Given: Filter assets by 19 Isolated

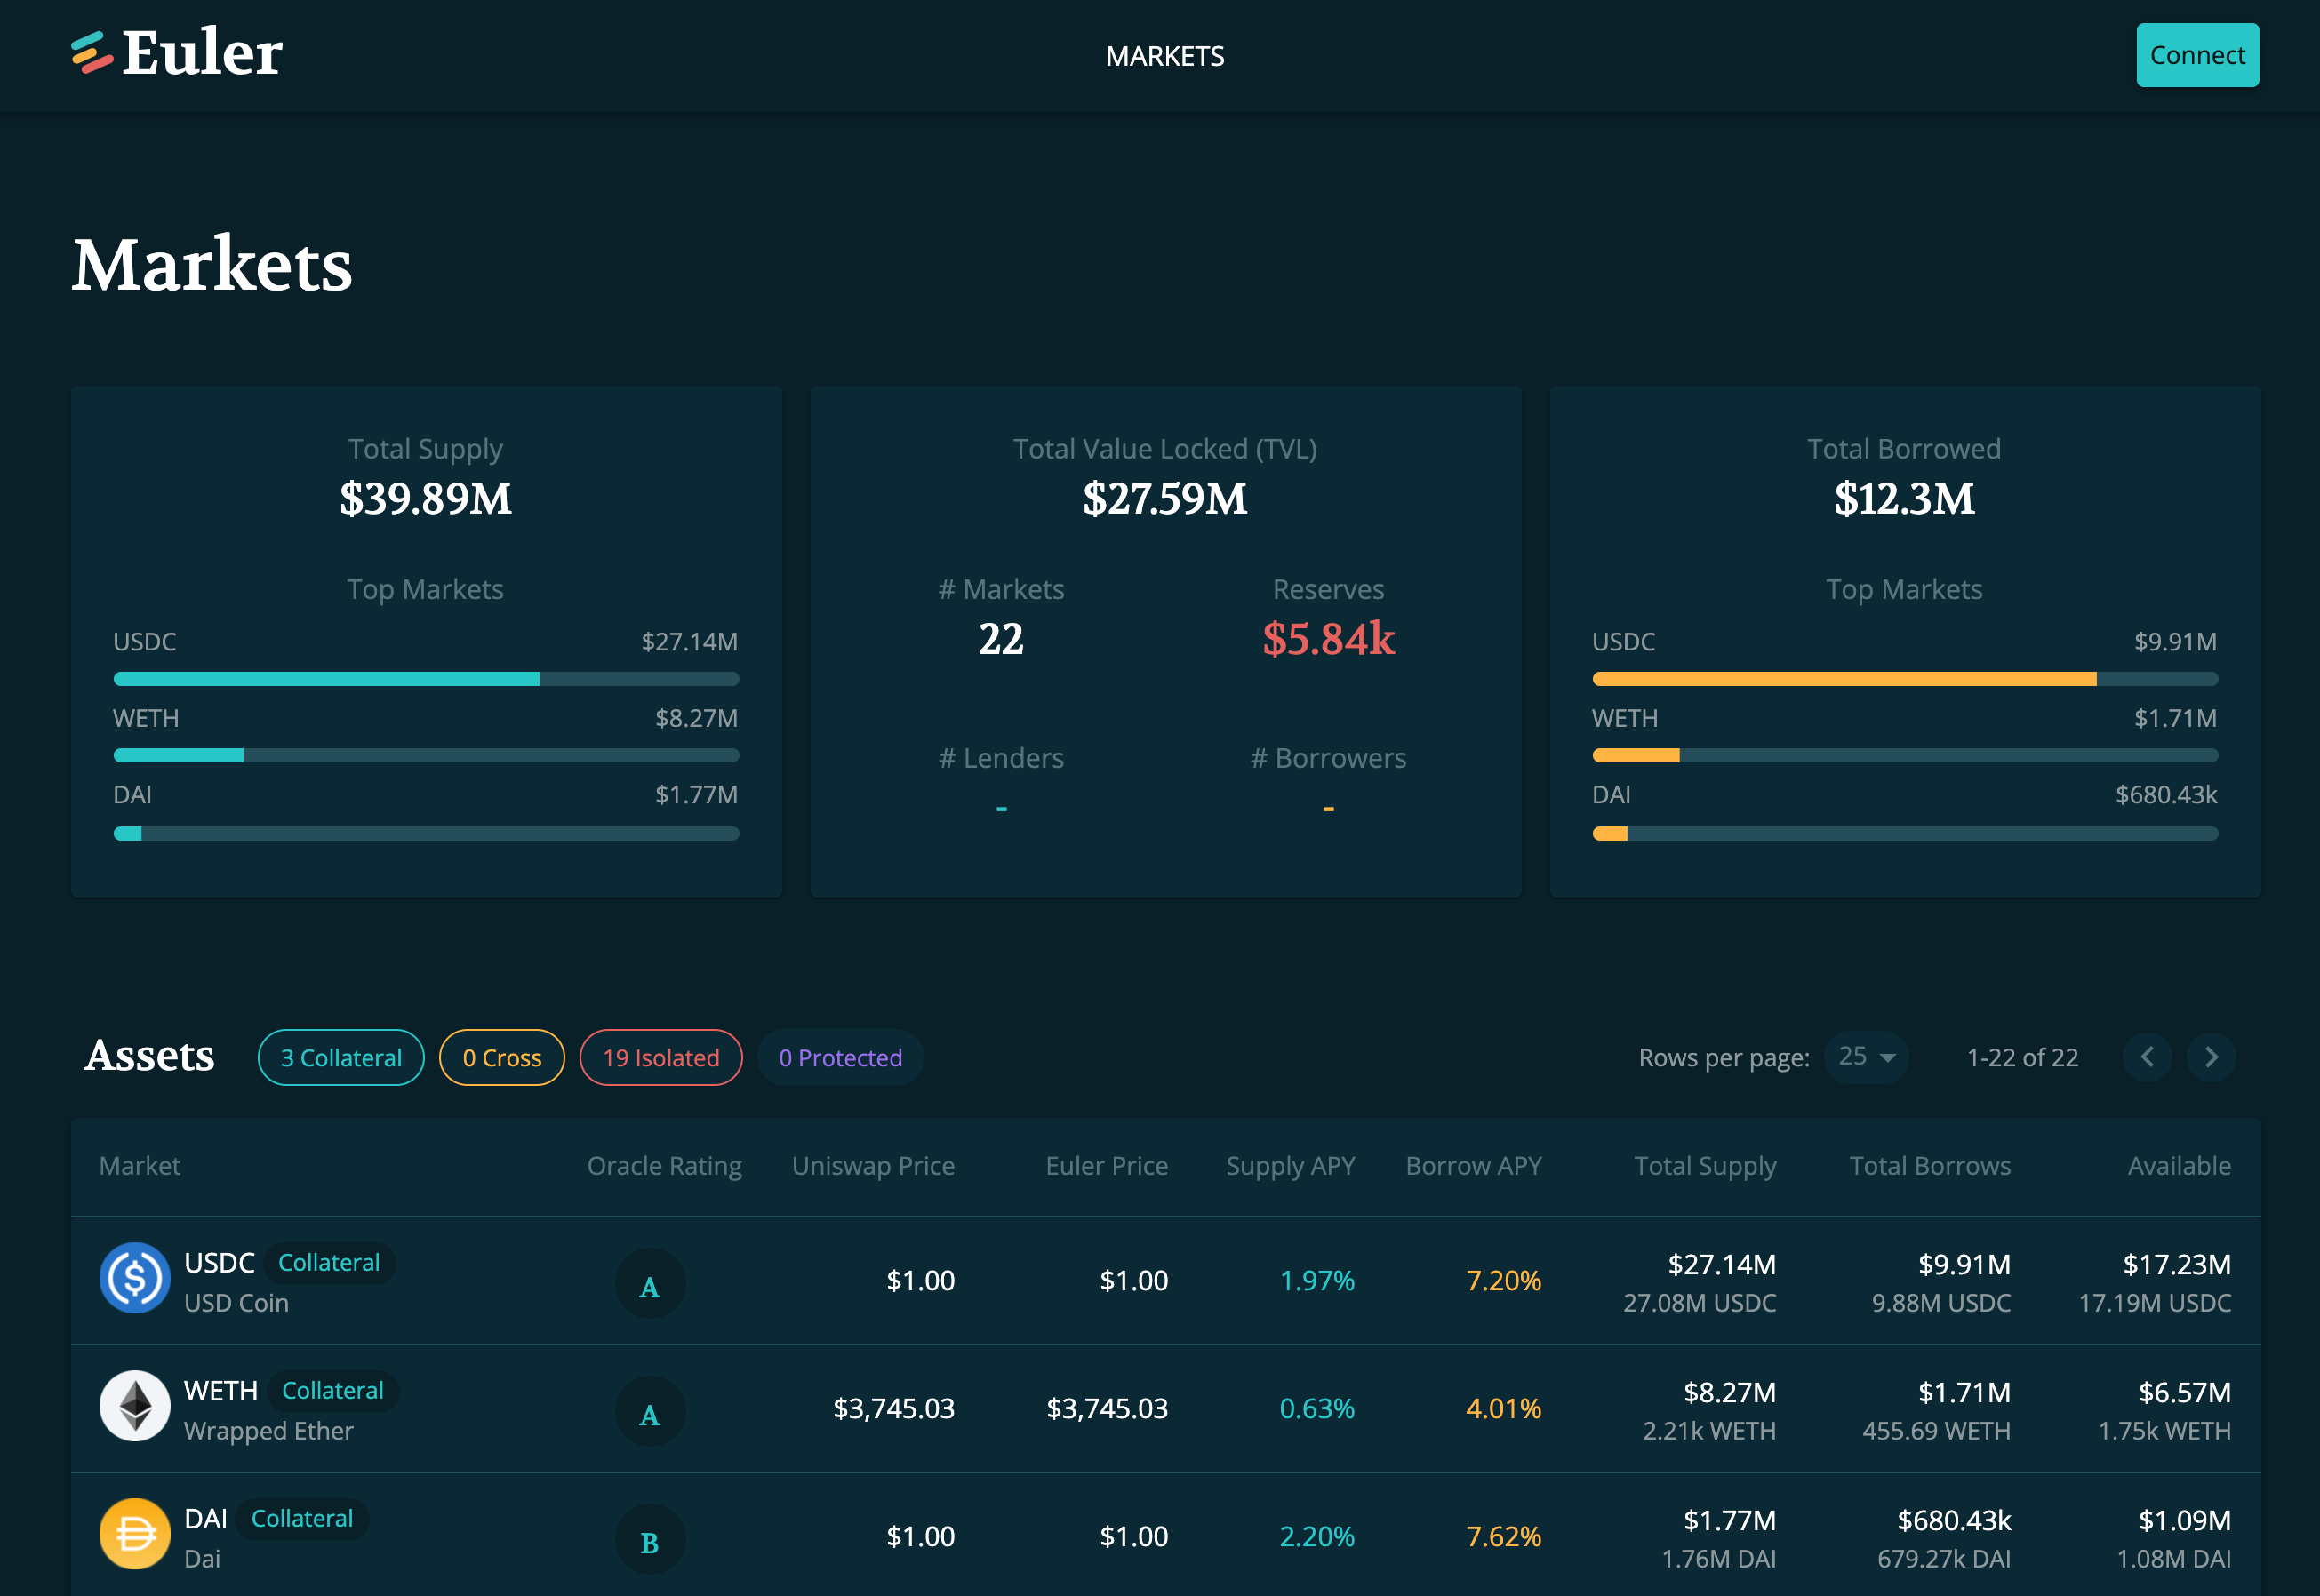Looking at the screenshot, I should tap(661, 1057).
